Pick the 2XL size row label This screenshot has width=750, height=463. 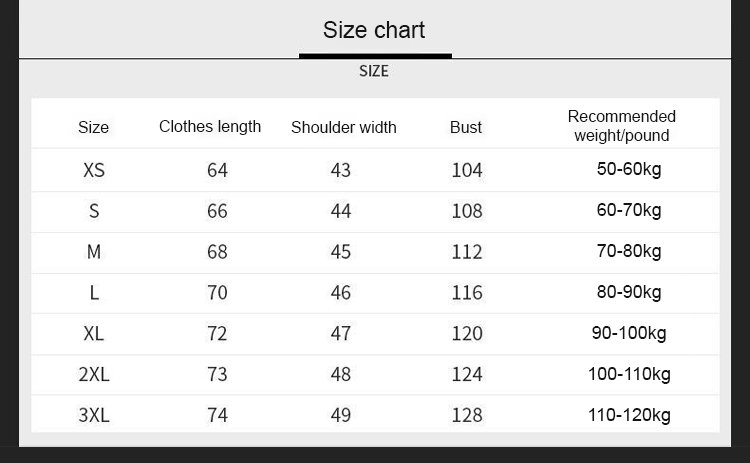click(x=94, y=374)
